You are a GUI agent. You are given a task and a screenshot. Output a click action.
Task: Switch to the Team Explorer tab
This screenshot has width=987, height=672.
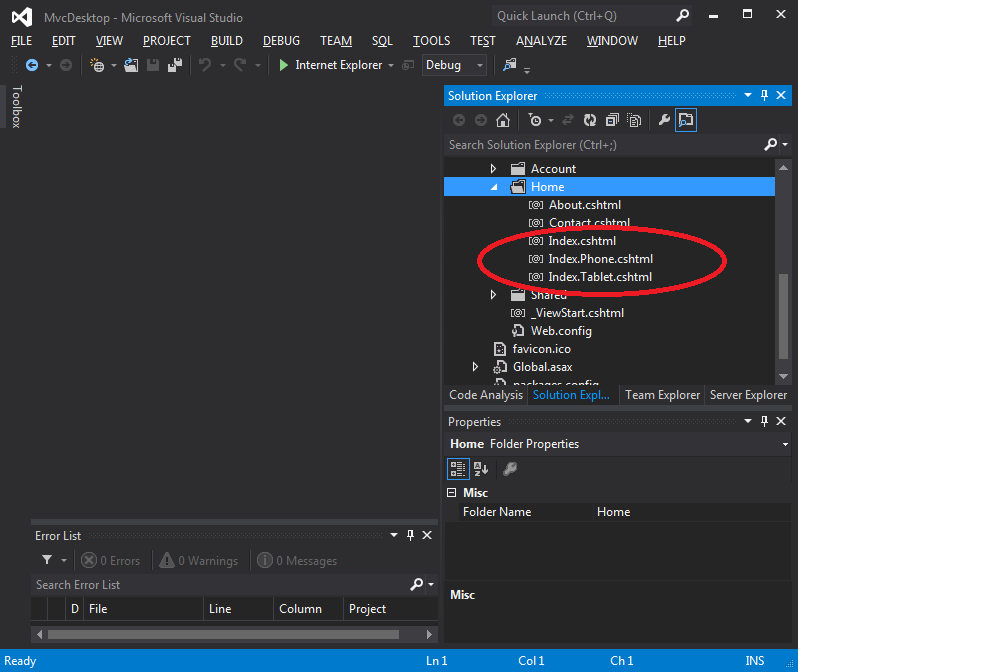pyautogui.click(x=662, y=395)
